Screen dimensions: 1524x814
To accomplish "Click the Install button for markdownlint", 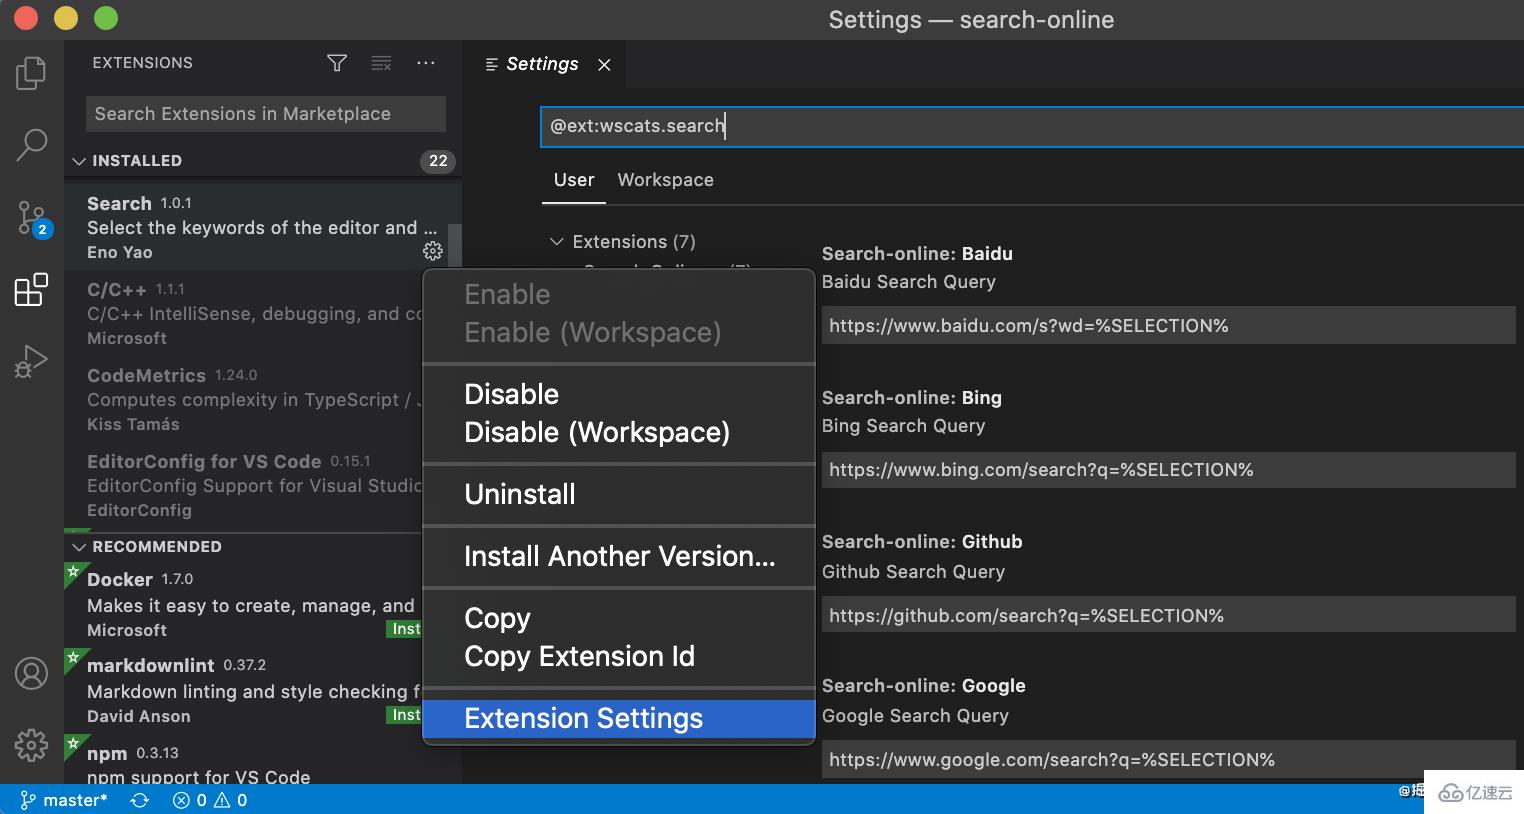I will (405, 715).
